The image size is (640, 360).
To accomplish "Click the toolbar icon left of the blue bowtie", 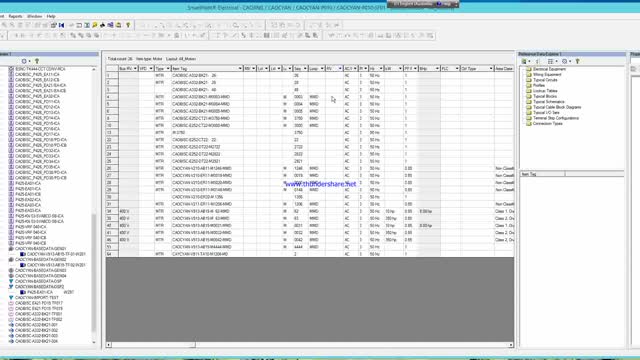I will click(53, 25).
